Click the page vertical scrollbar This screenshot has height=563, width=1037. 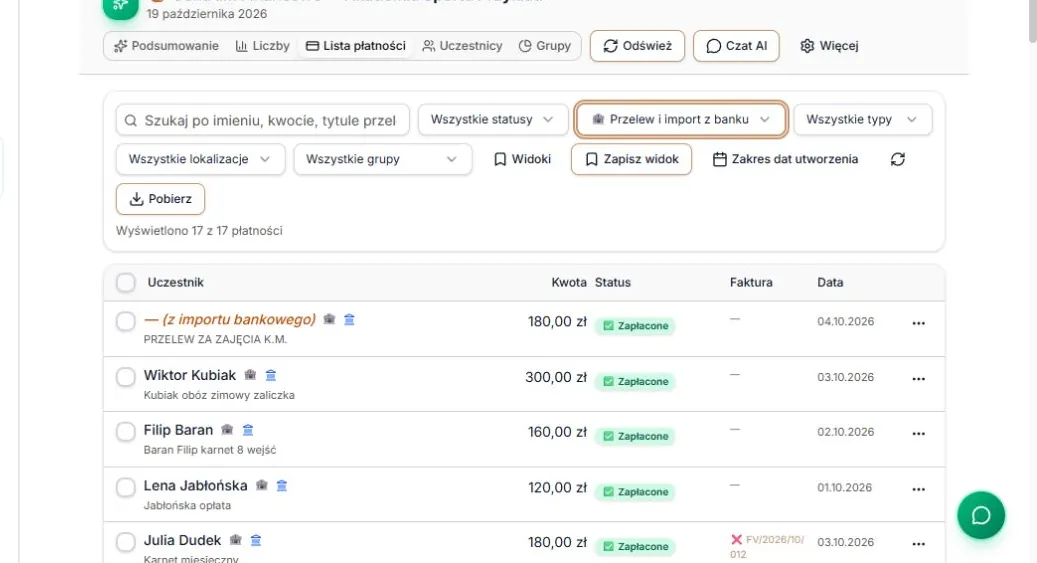(x=1032, y=21)
